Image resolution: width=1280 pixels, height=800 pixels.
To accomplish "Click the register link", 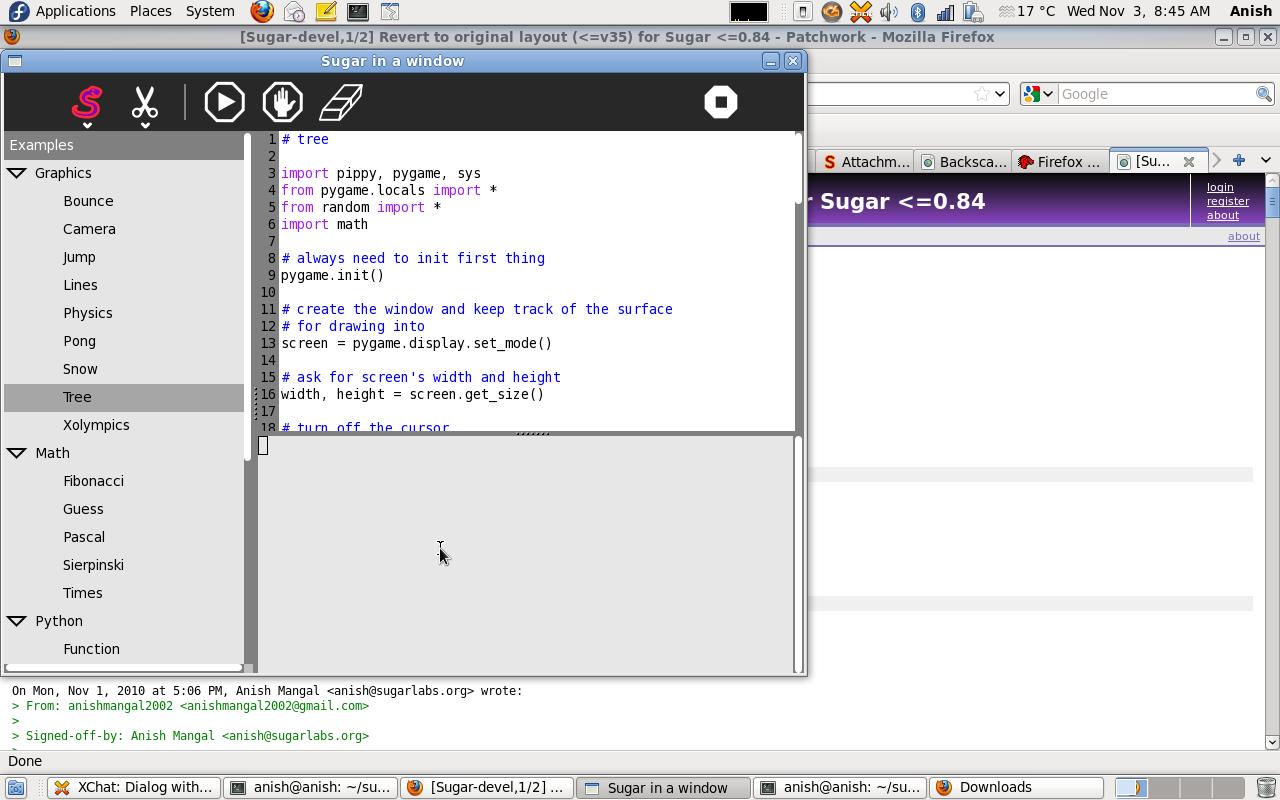I will [x=1227, y=201].
